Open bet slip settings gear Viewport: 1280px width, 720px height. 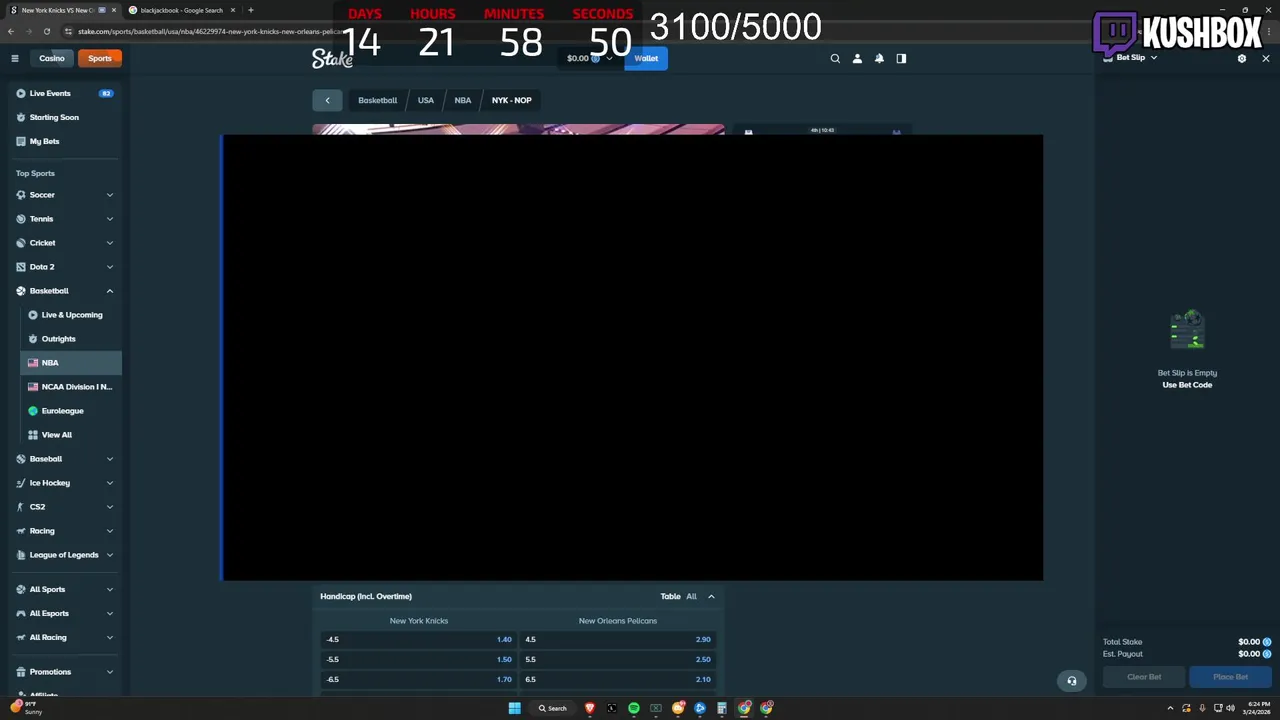pos(1242,58)
